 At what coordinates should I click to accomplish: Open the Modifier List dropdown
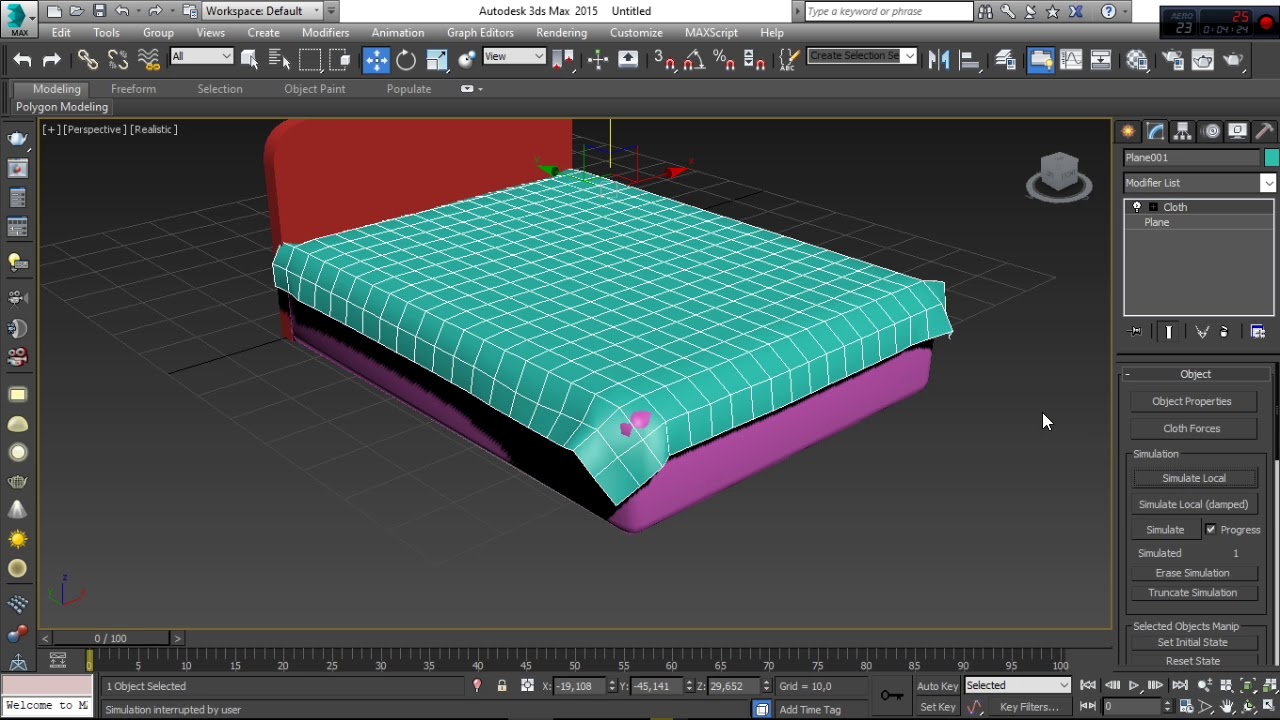coord(1199,183)
